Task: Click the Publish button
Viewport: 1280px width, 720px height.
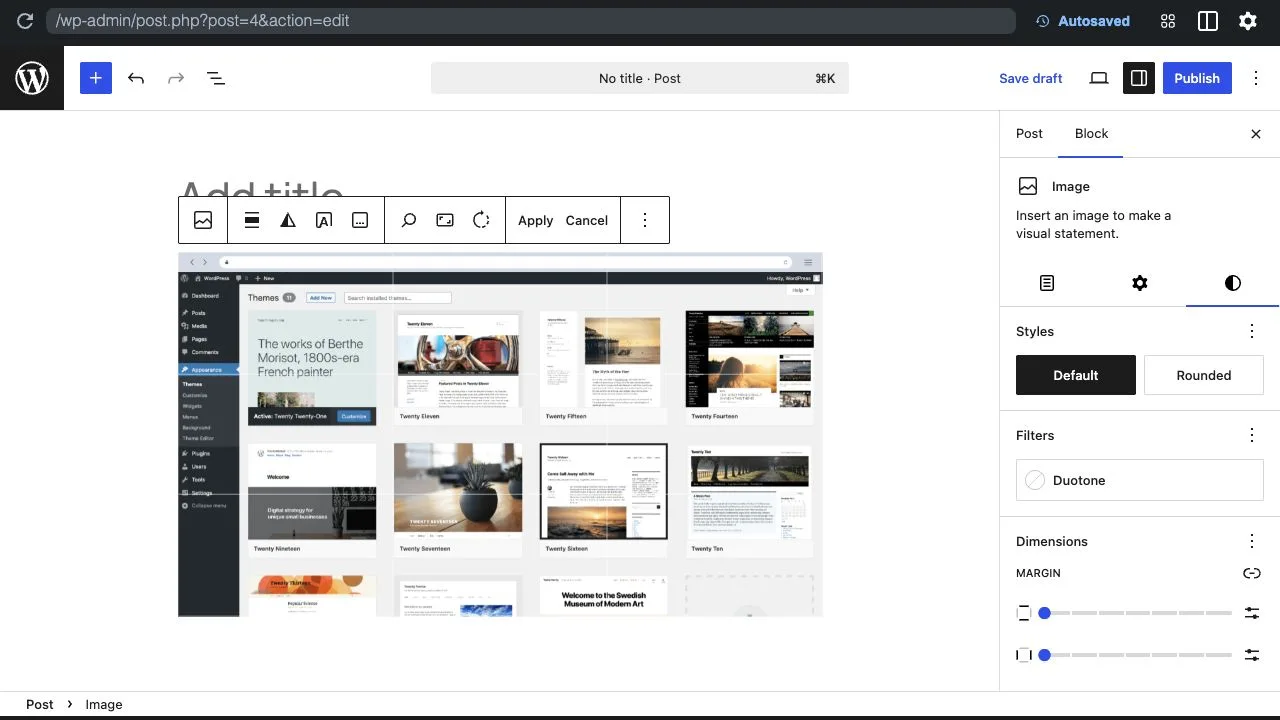Action: [x=1197, y=78]
